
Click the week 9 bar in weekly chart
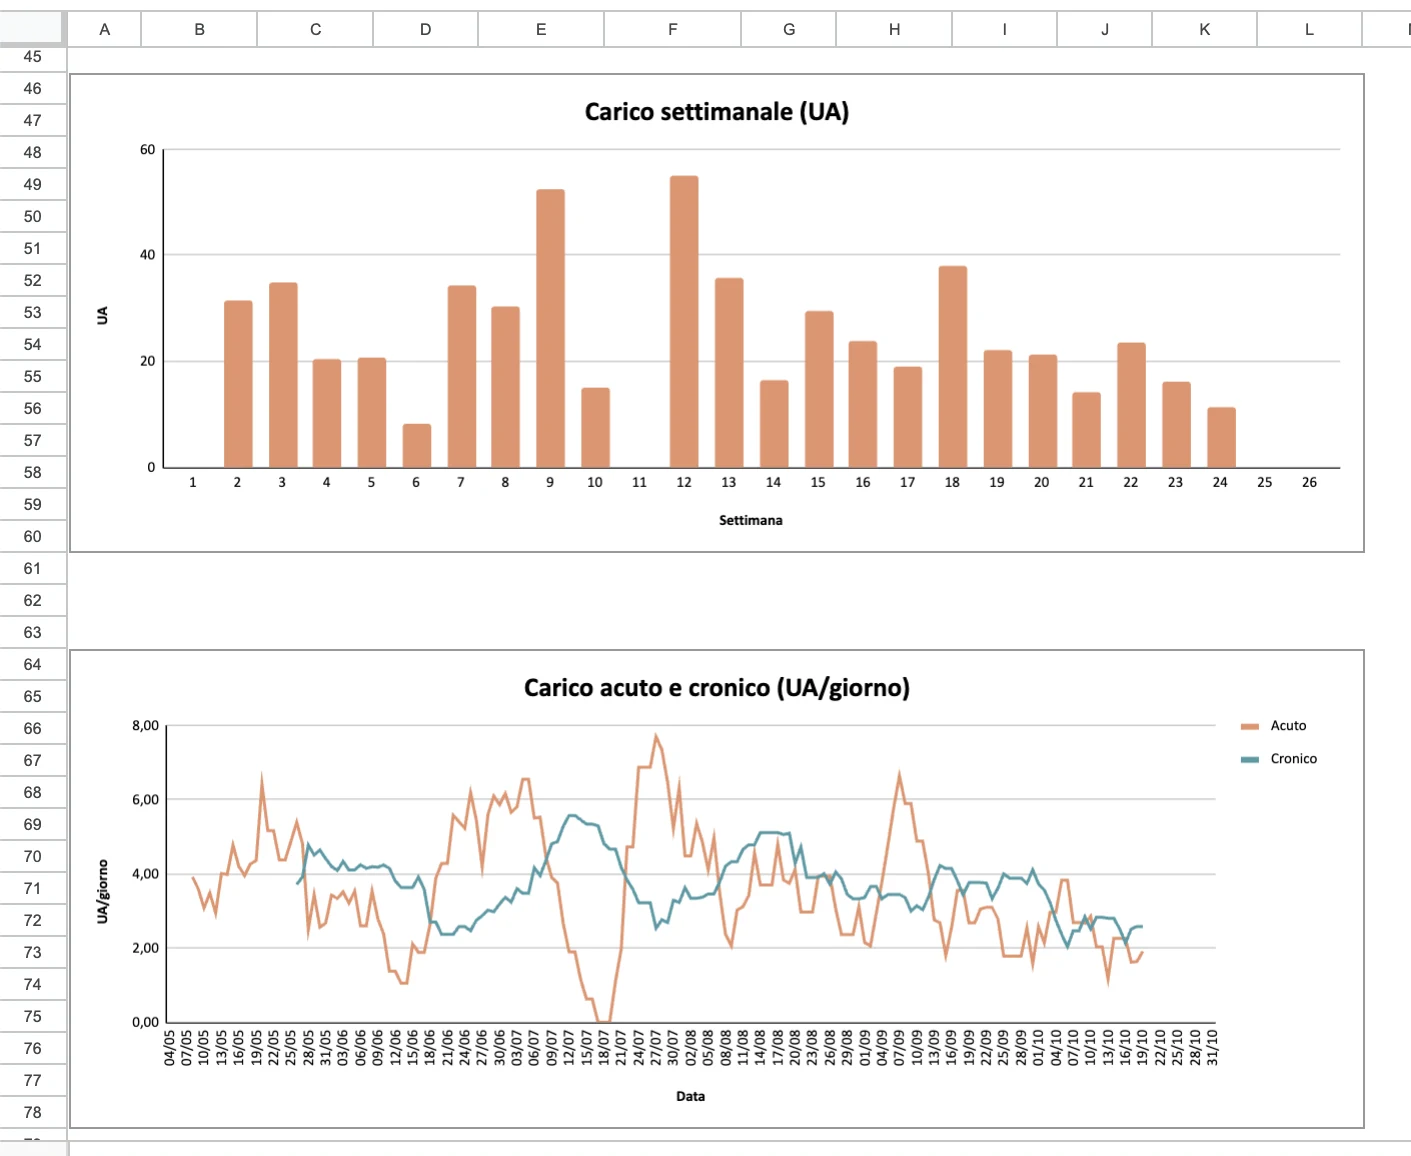pyautogui.click(x=550, y=329)
